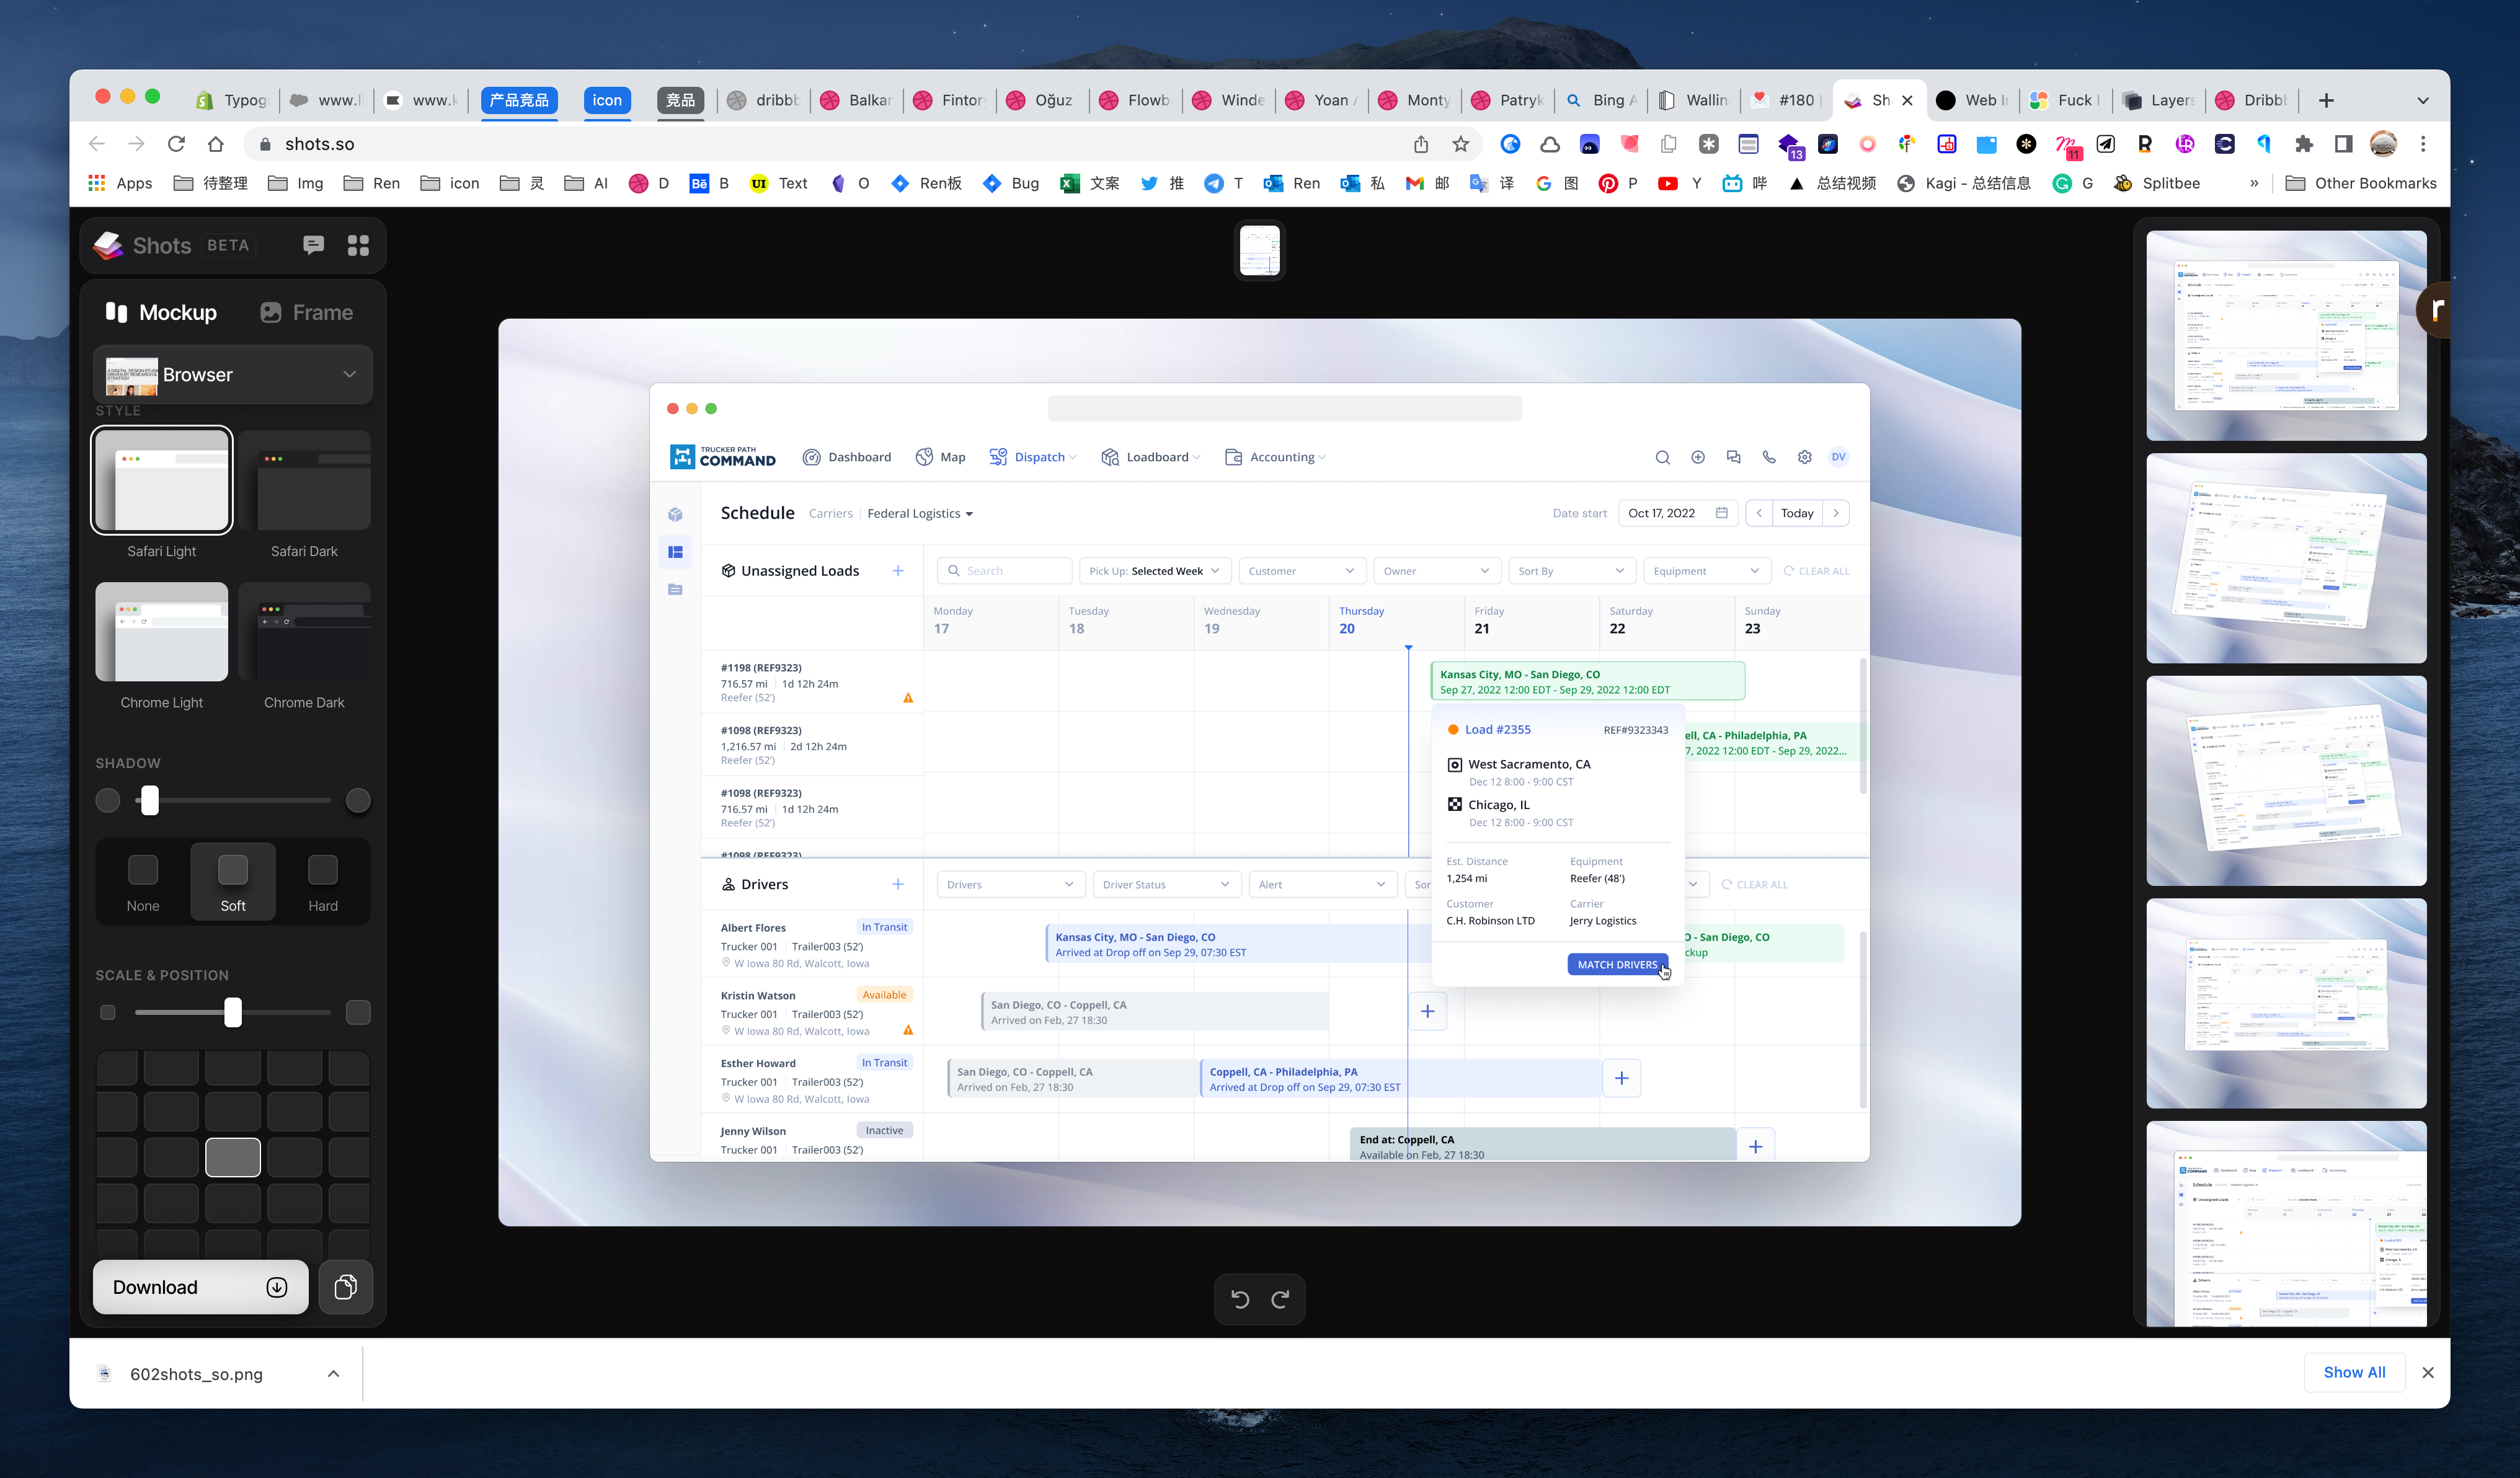Open the feedback chat icon next to BETA
2520x1478 pixels.
tap(313, 245)
